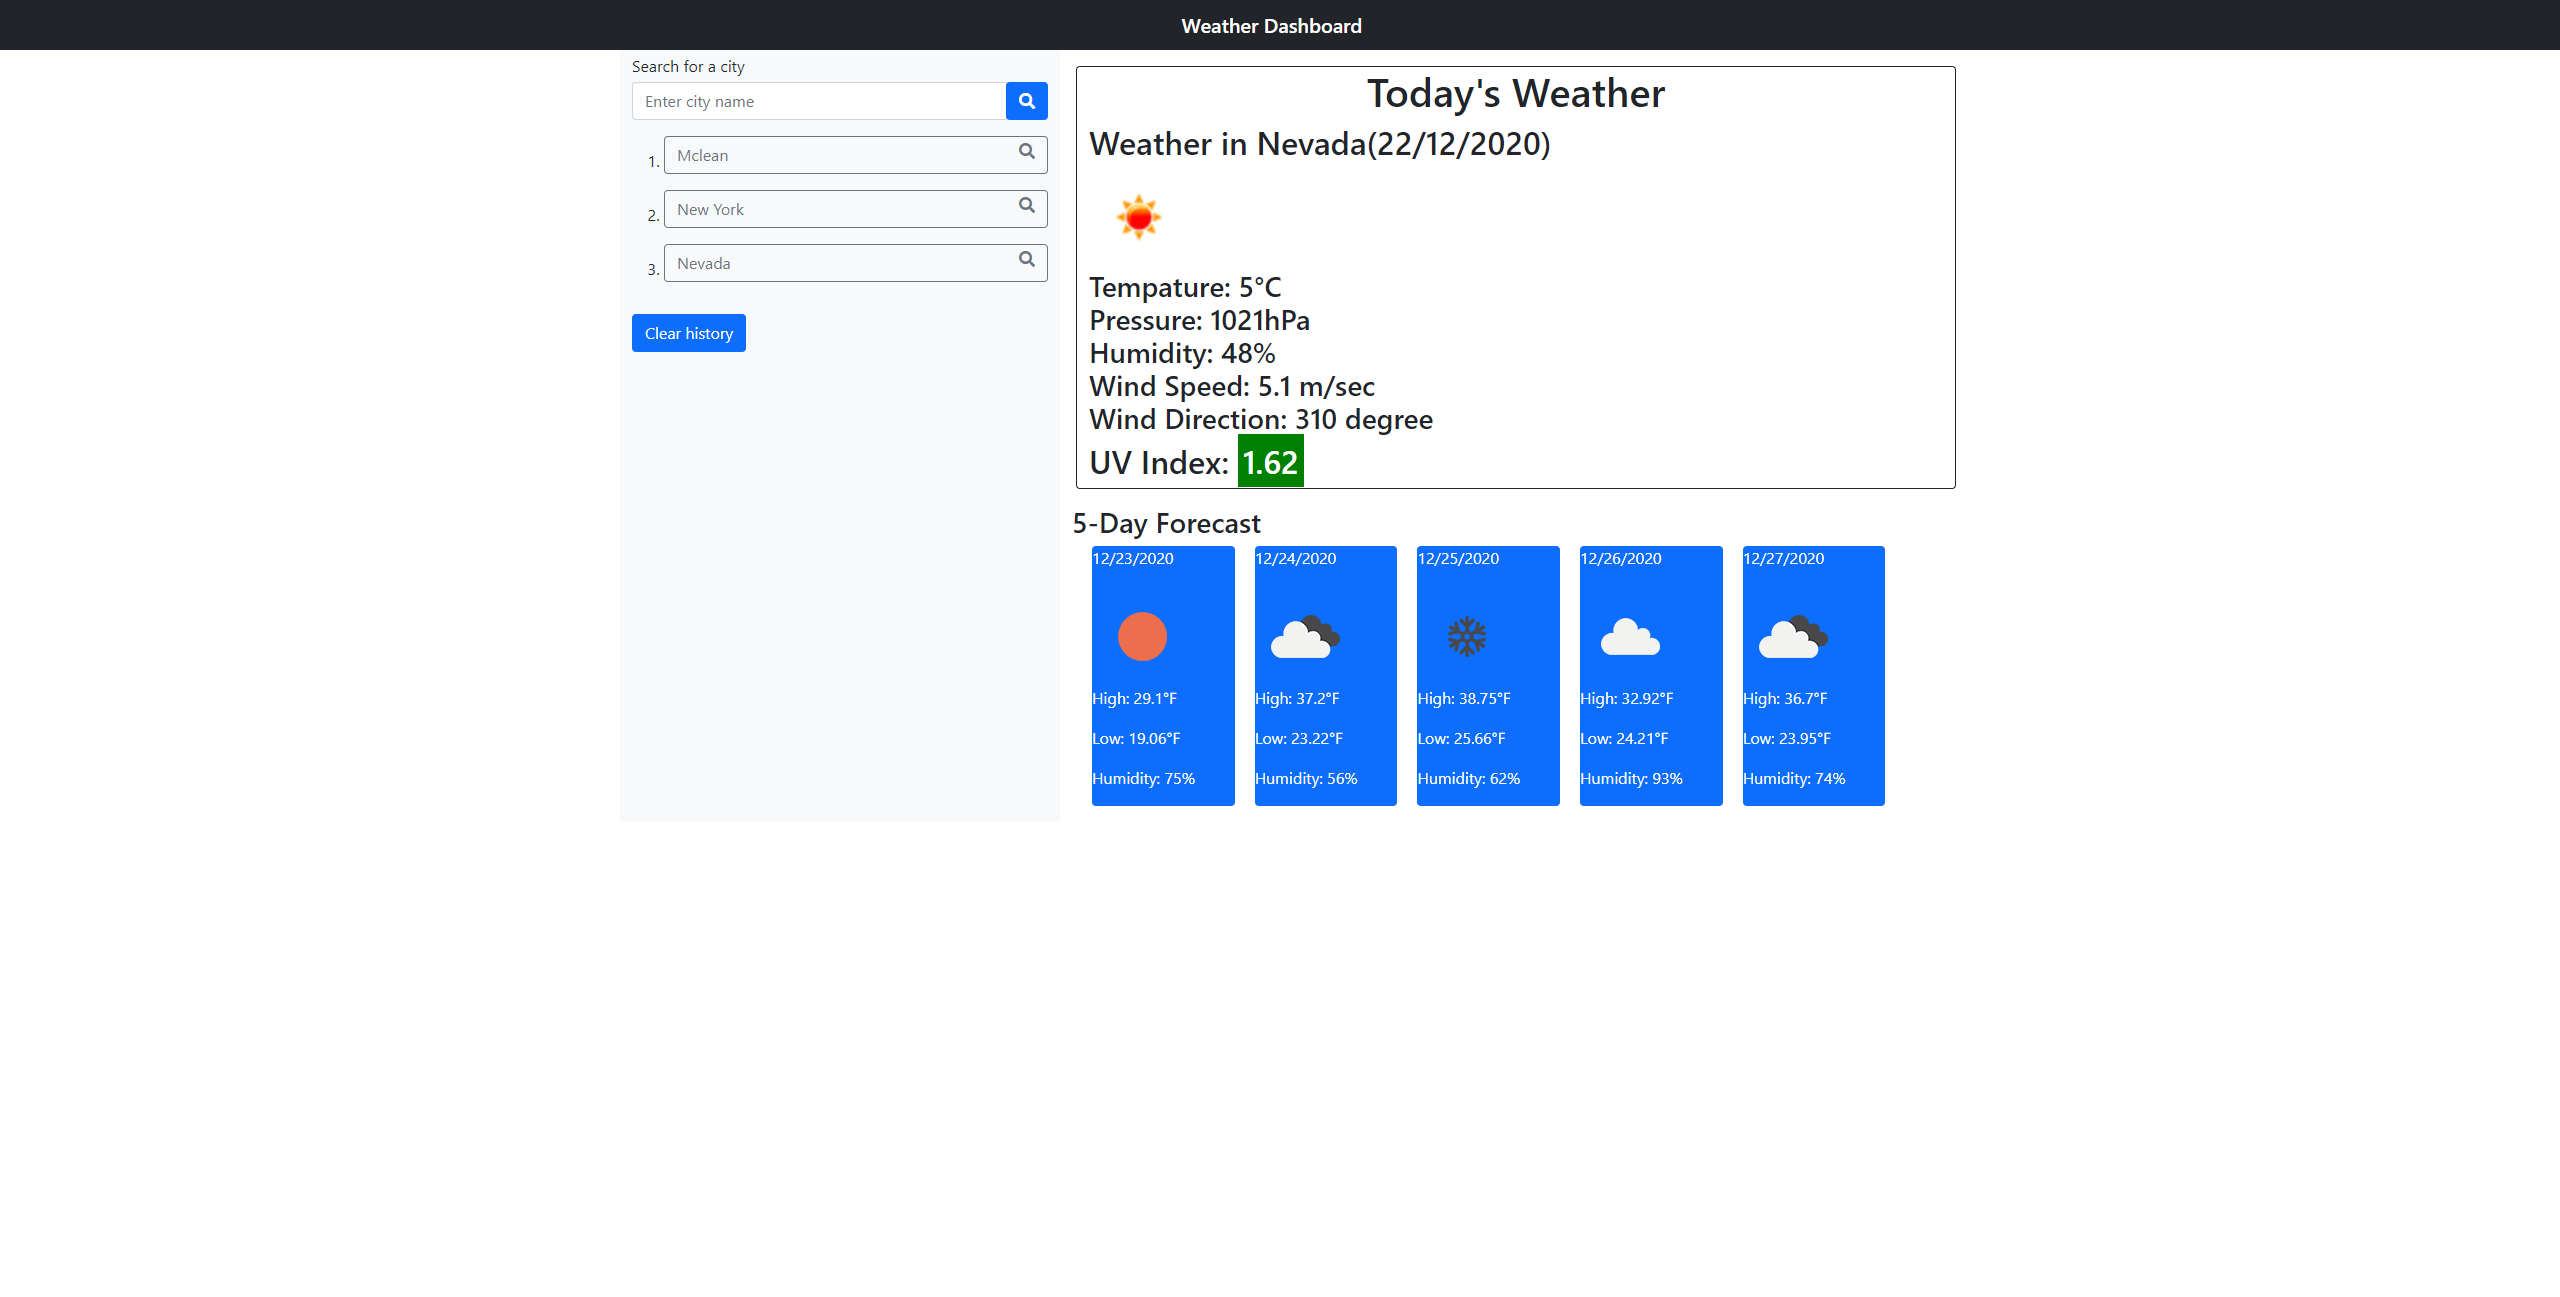Click magnifier icon in Nevada history entry
Viewport: 2560px width, 1297px height.
(x=1026, y=260)
